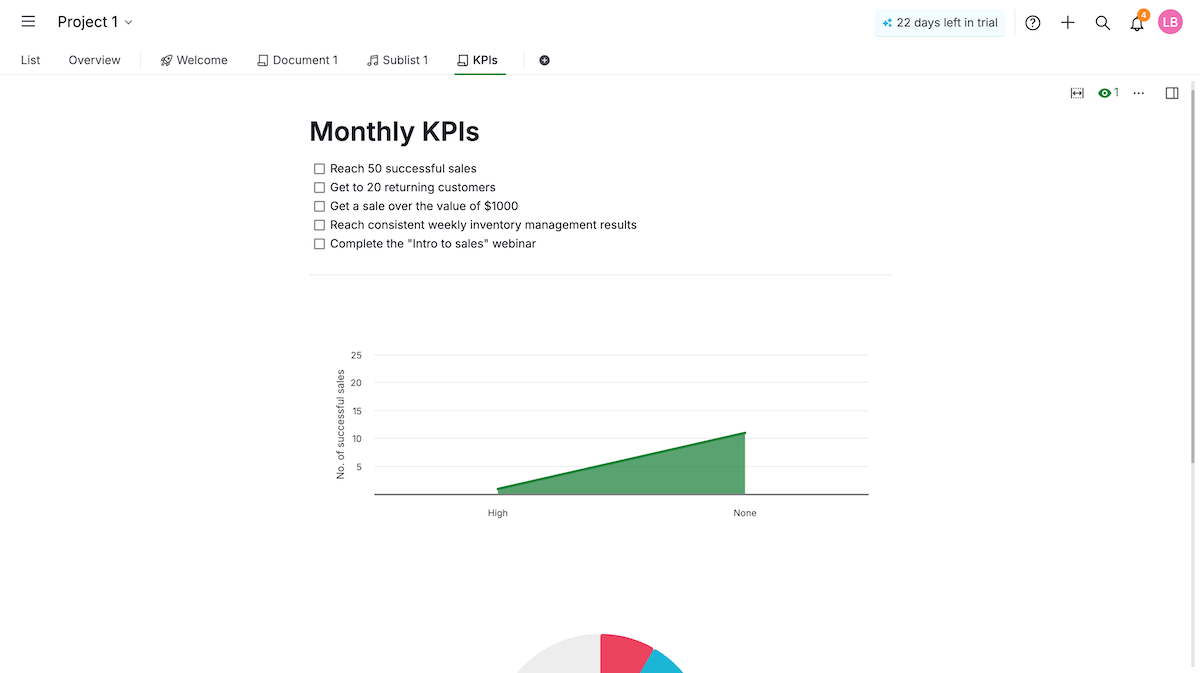The image size is (1200, 673).
Task: Open the sidebar hamburger menu
Action: tap(28, 21)
